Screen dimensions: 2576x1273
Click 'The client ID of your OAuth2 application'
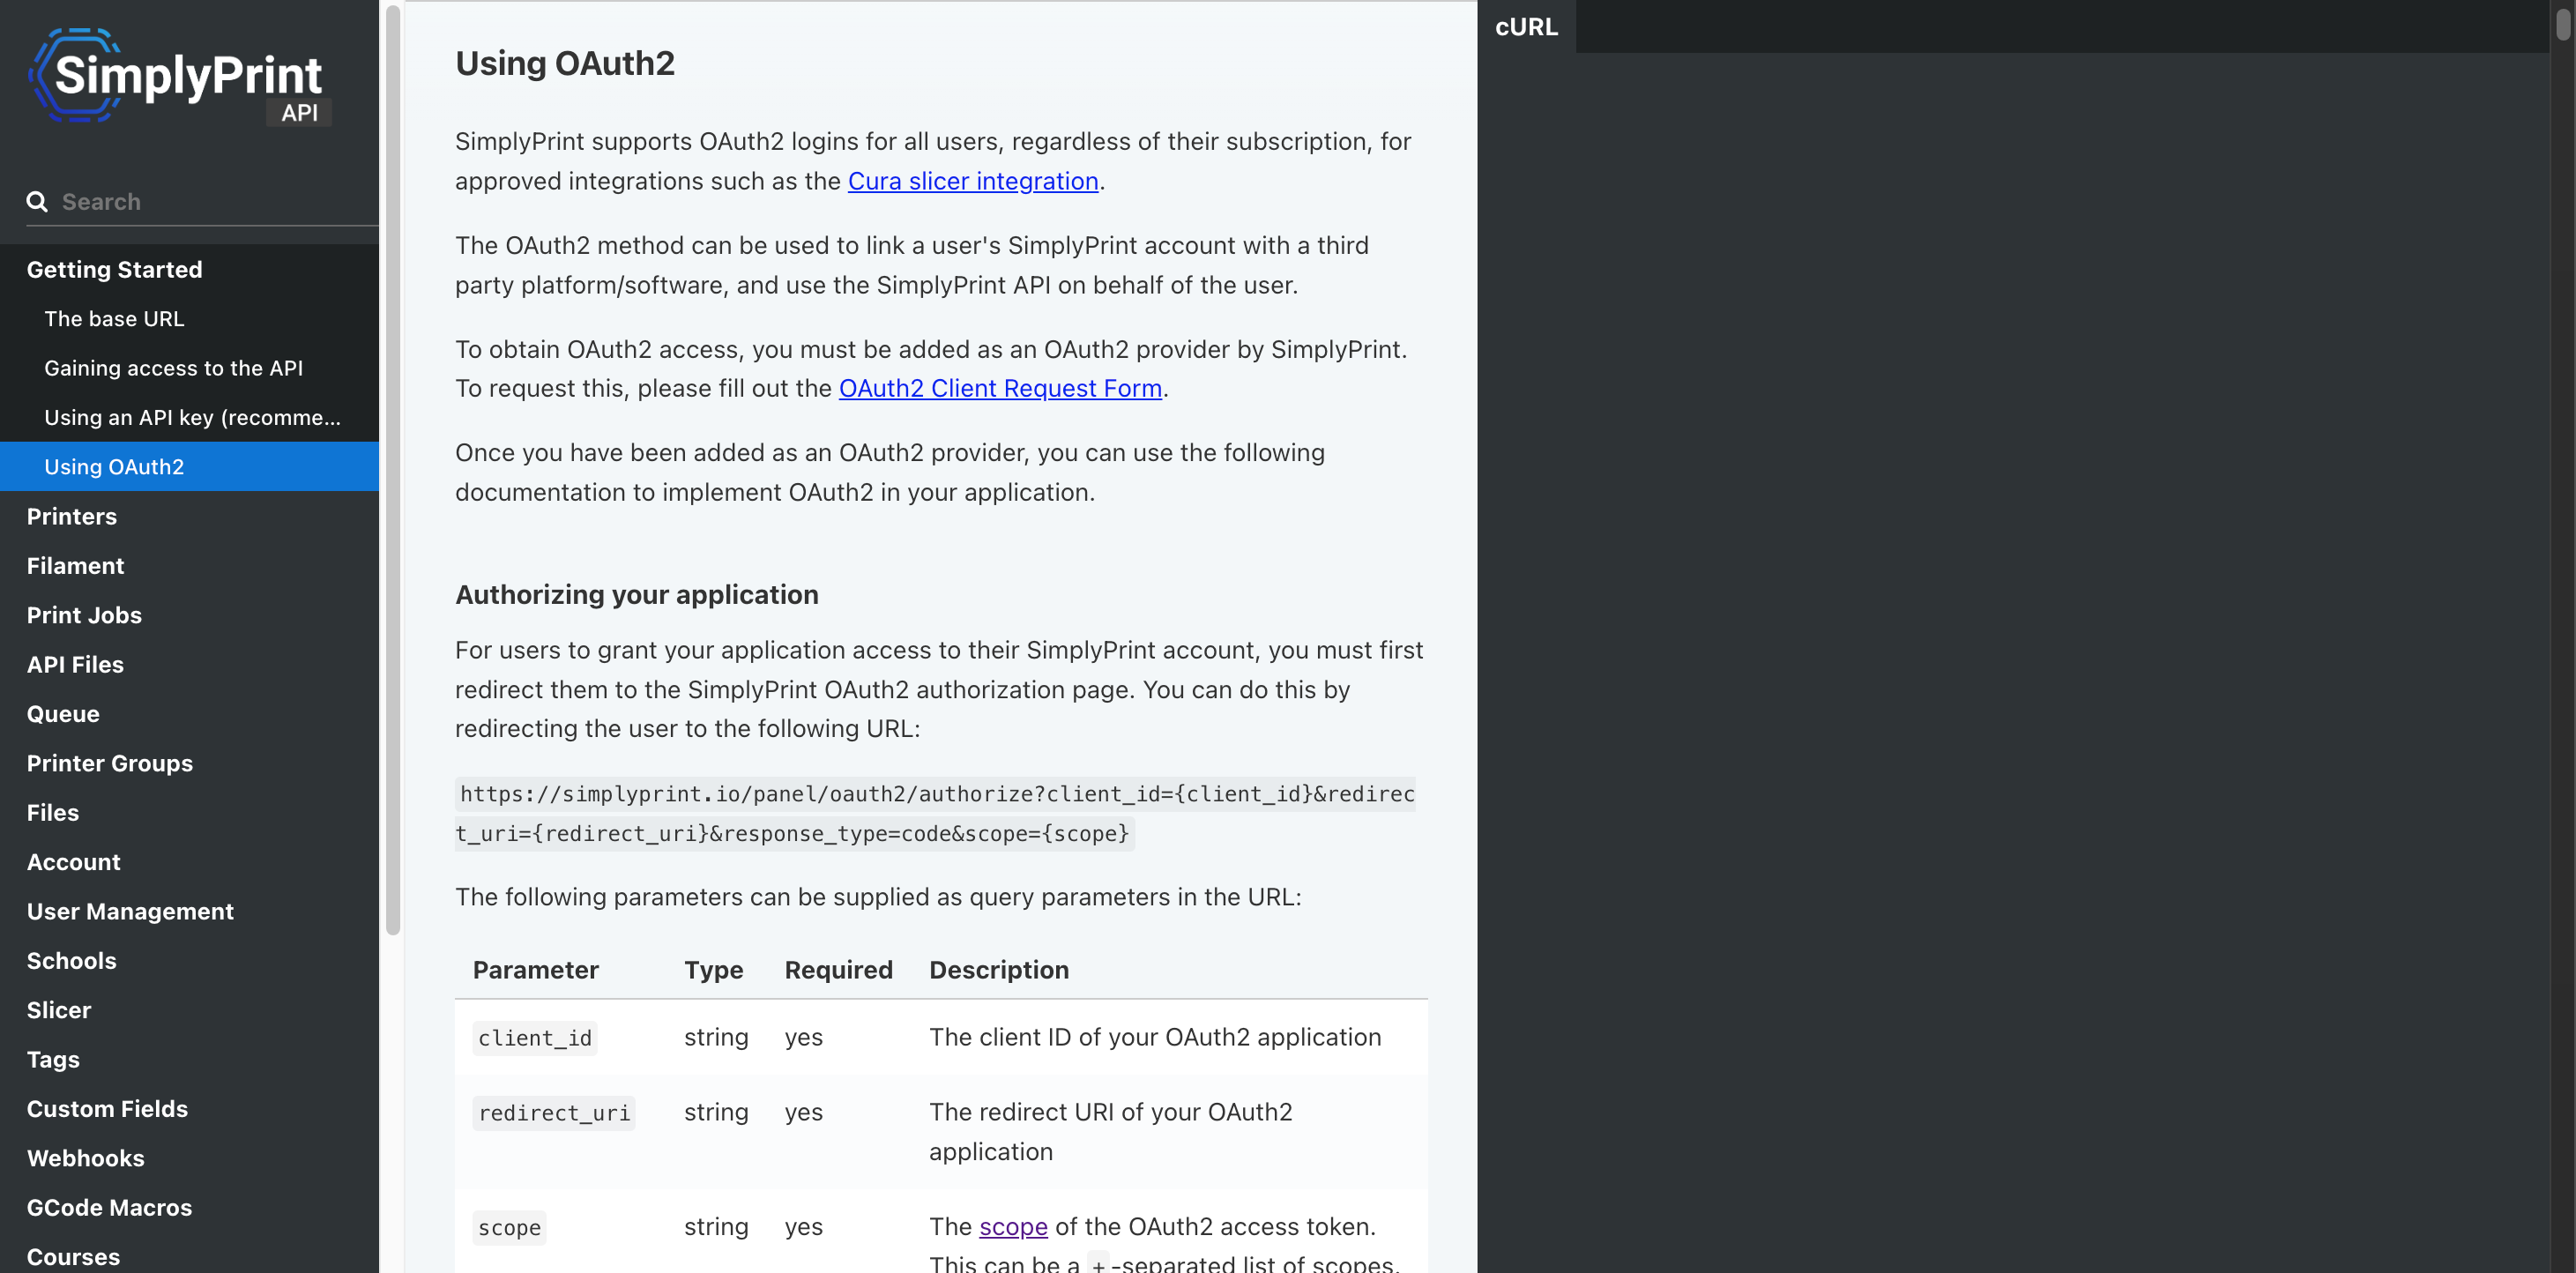point(1155,1037)
